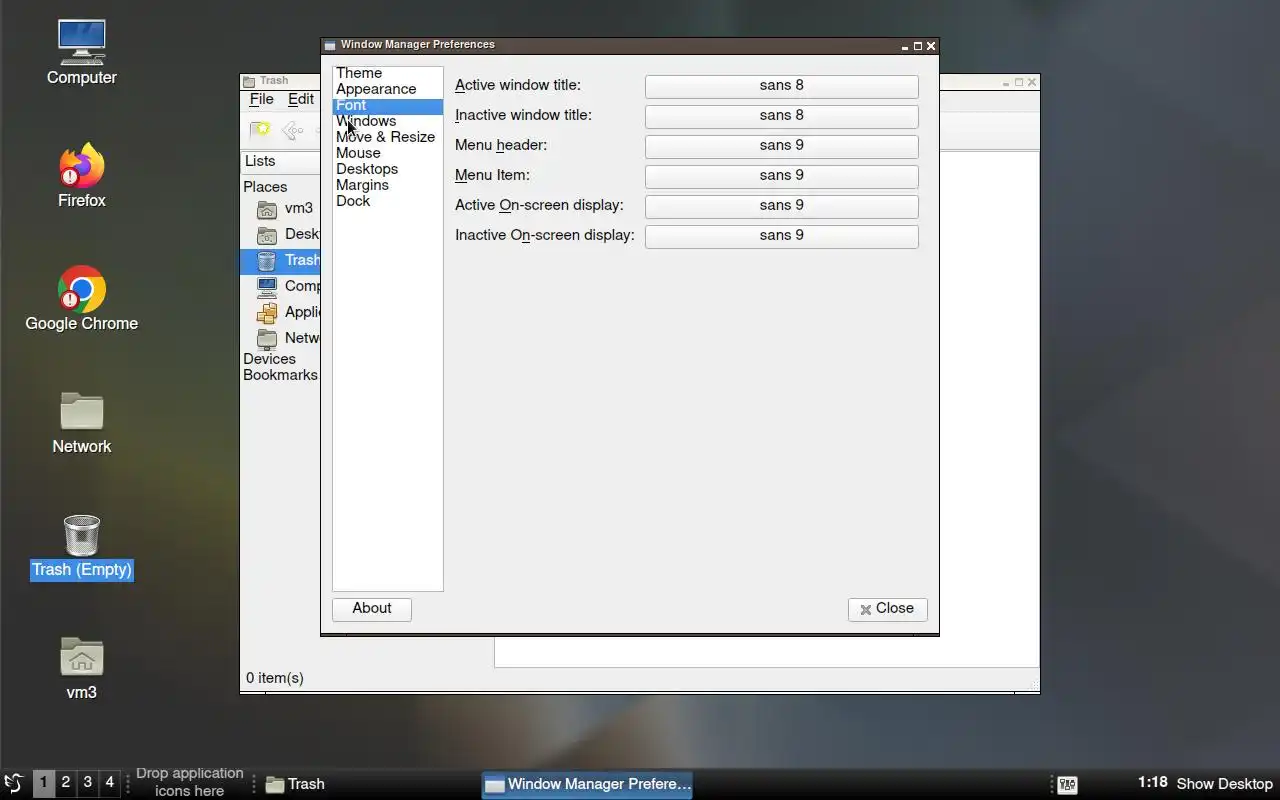Open font chooser for Active On-screen display
This screenshot has height=800, width=1280.
coord(782,206)
